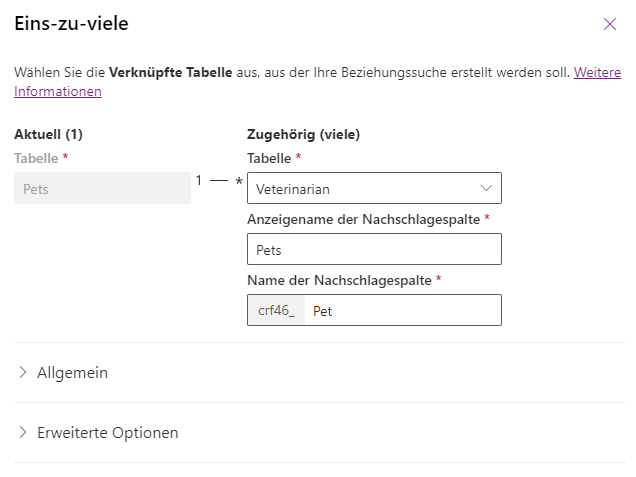
Task: Click the Name der Nachschlagespalte label
Action: 339,280
